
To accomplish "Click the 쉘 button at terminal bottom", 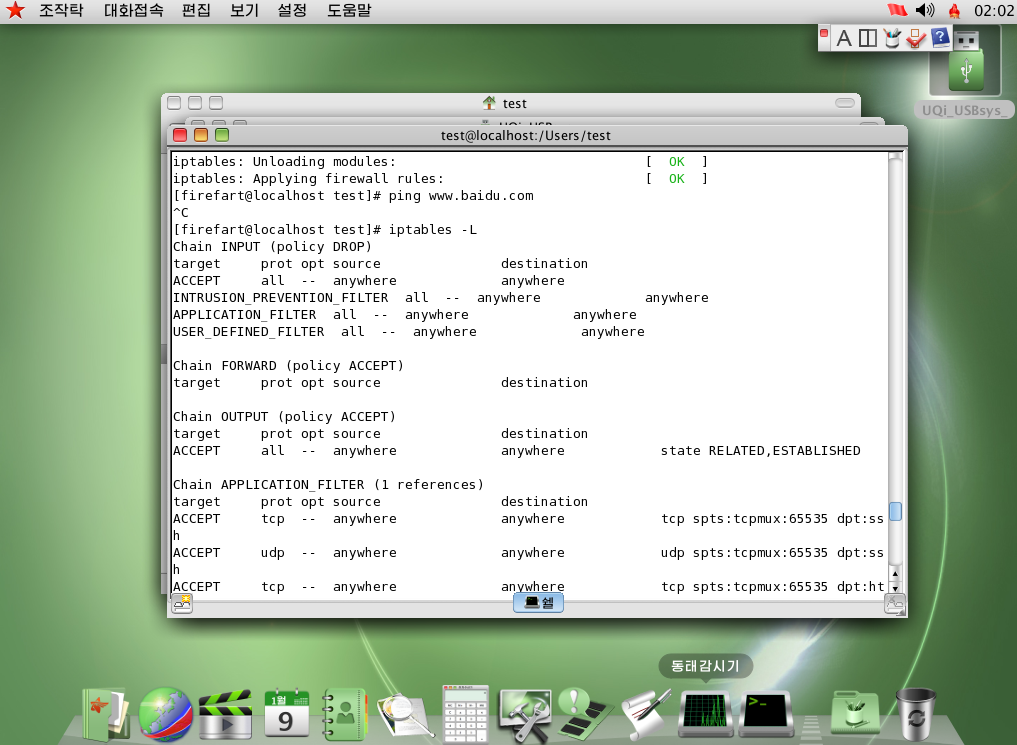I will tap(539, 602).
